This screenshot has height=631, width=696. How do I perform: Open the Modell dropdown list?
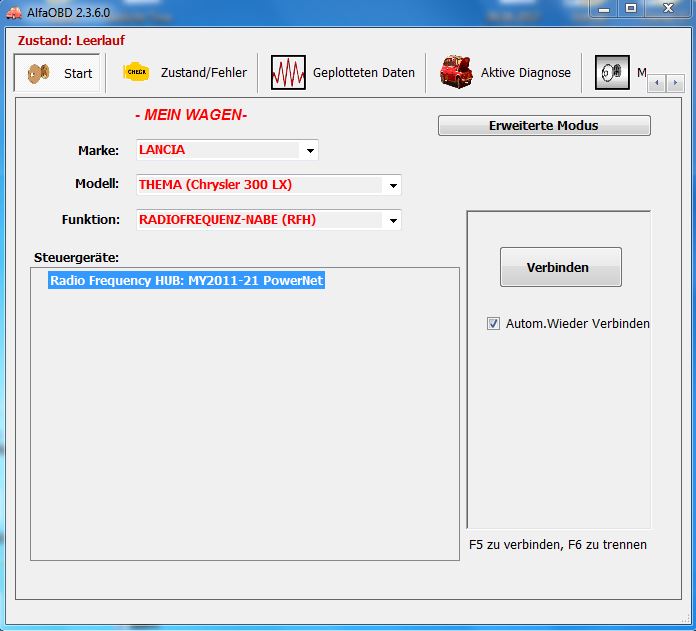pyautogui.click(x=393, y=186)
